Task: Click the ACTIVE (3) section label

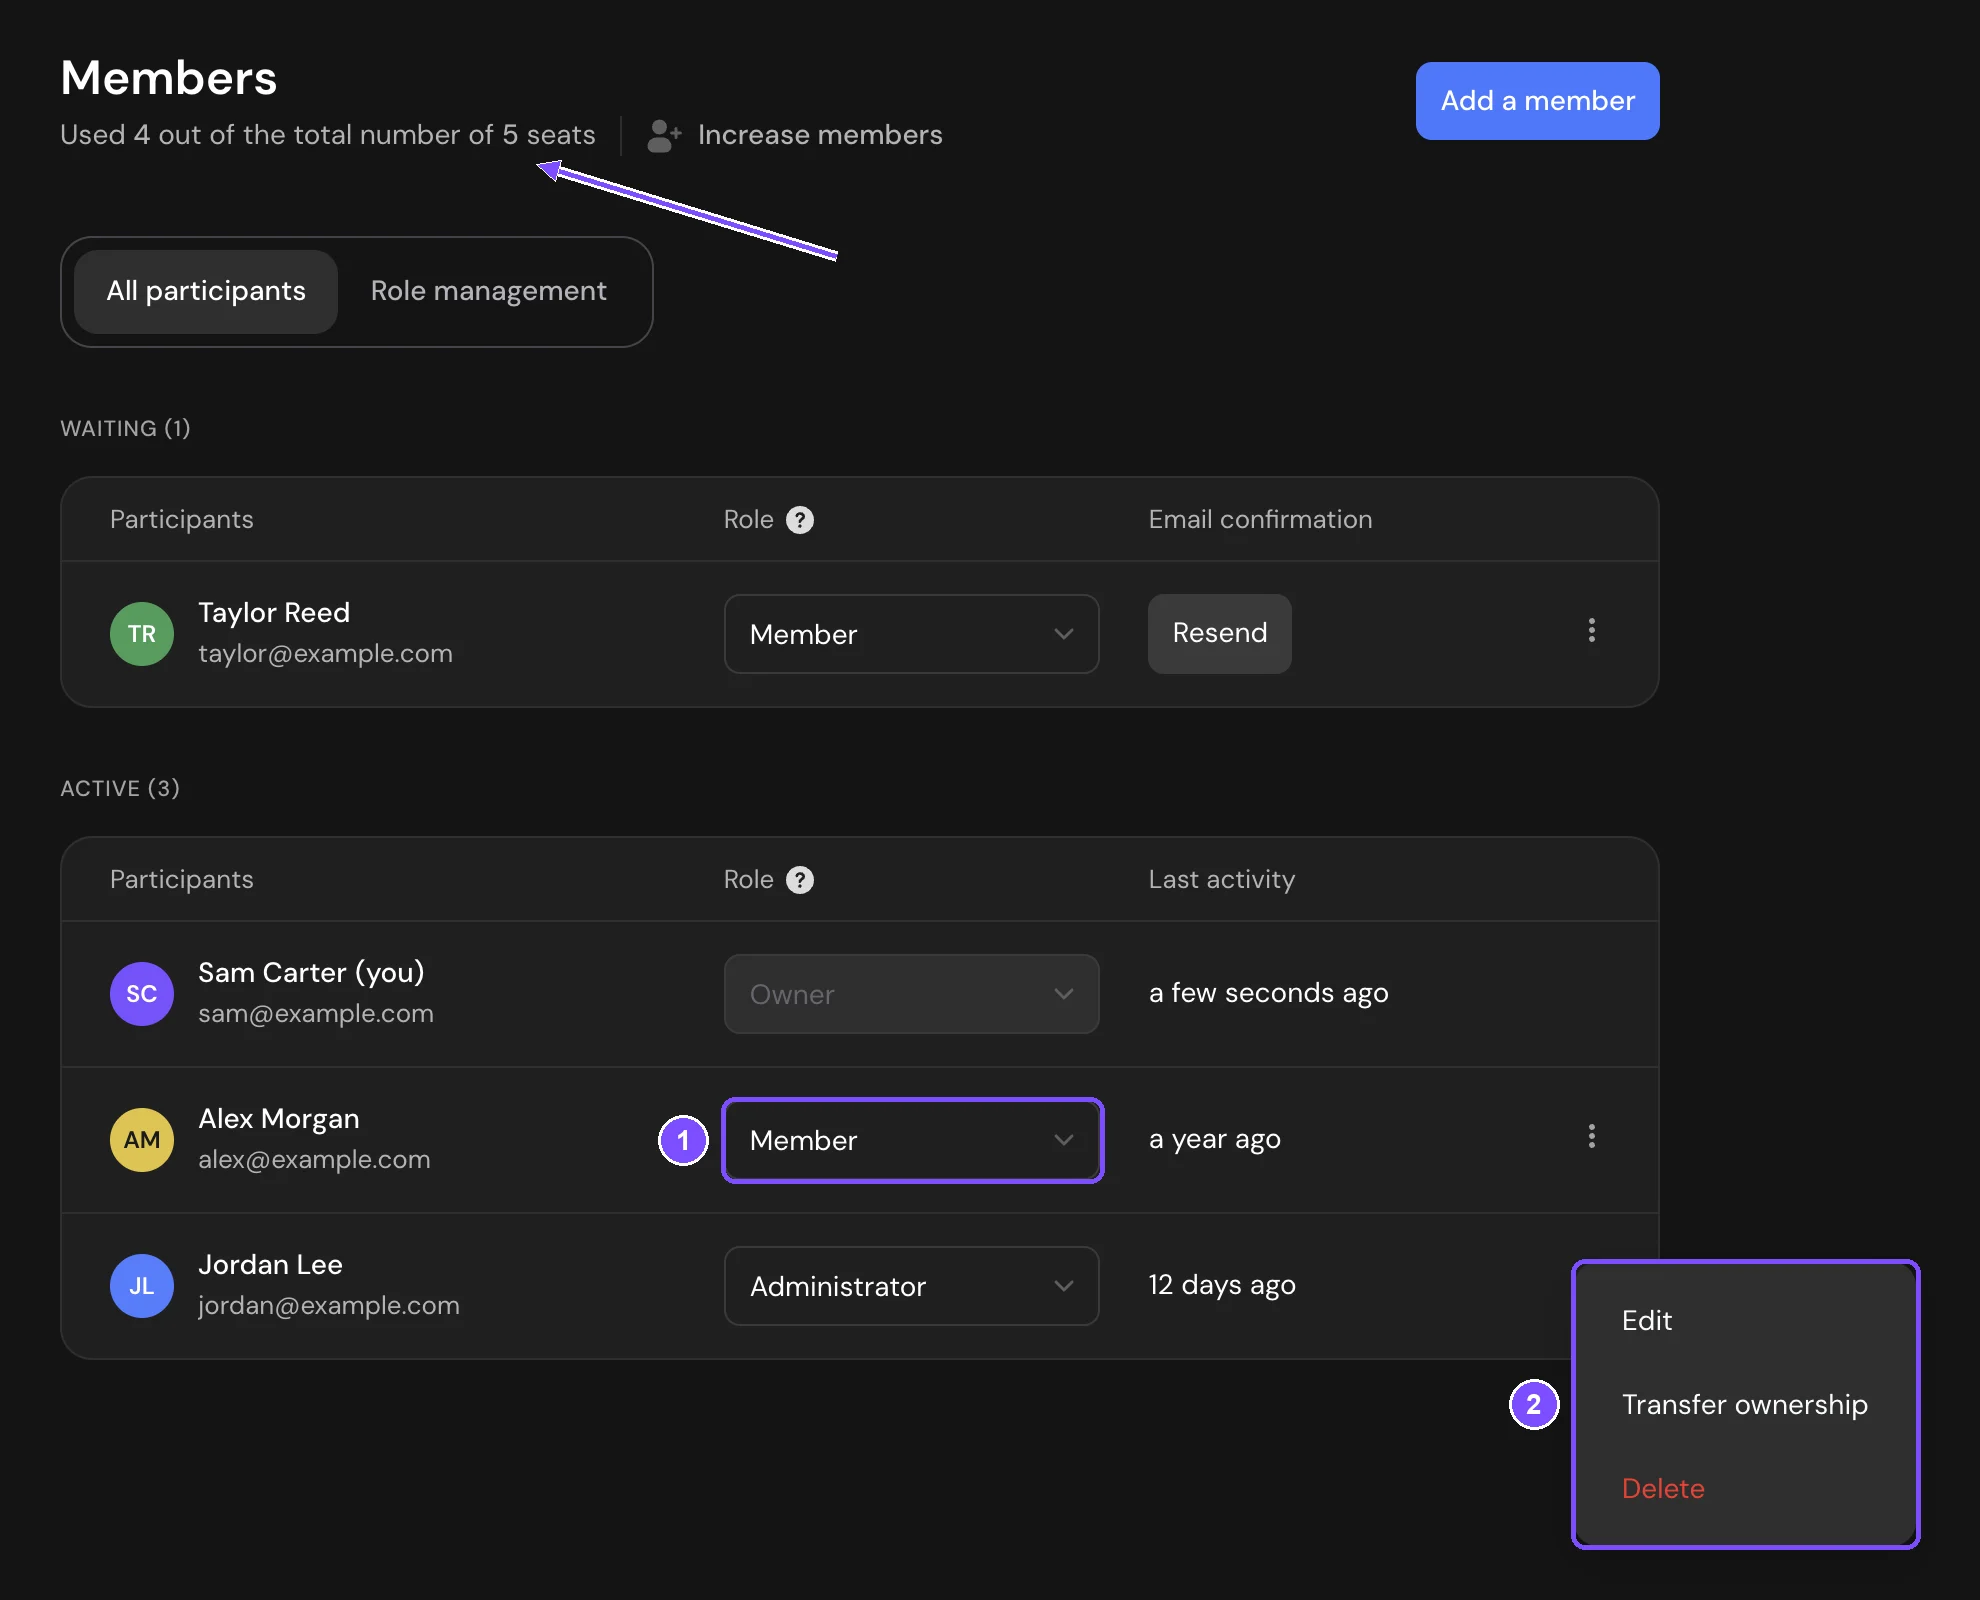Action: tap(120, 788)
